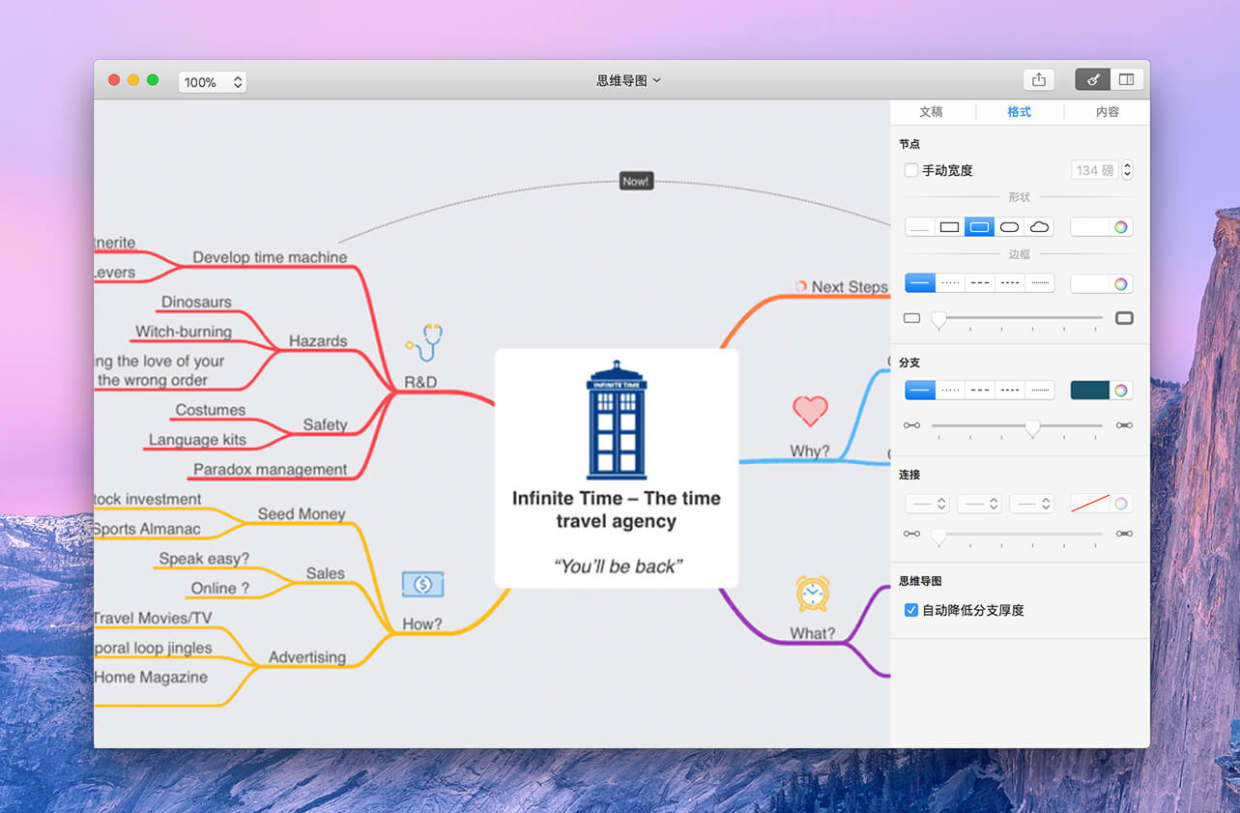Choose the dense dotted border style, last option
1240x813 pixels.
pos(1040,283)
